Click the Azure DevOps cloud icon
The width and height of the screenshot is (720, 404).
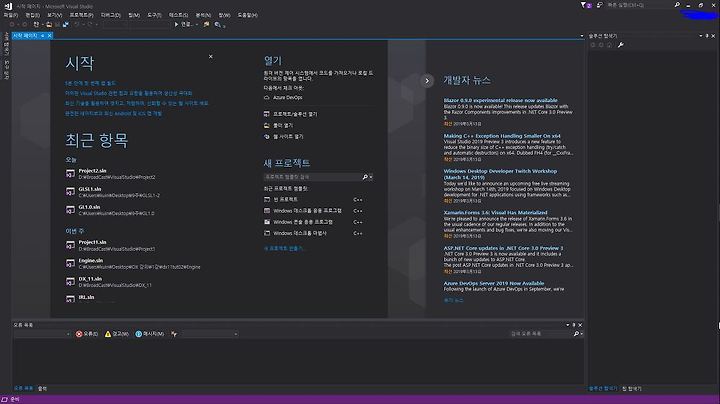pos(267,98)
